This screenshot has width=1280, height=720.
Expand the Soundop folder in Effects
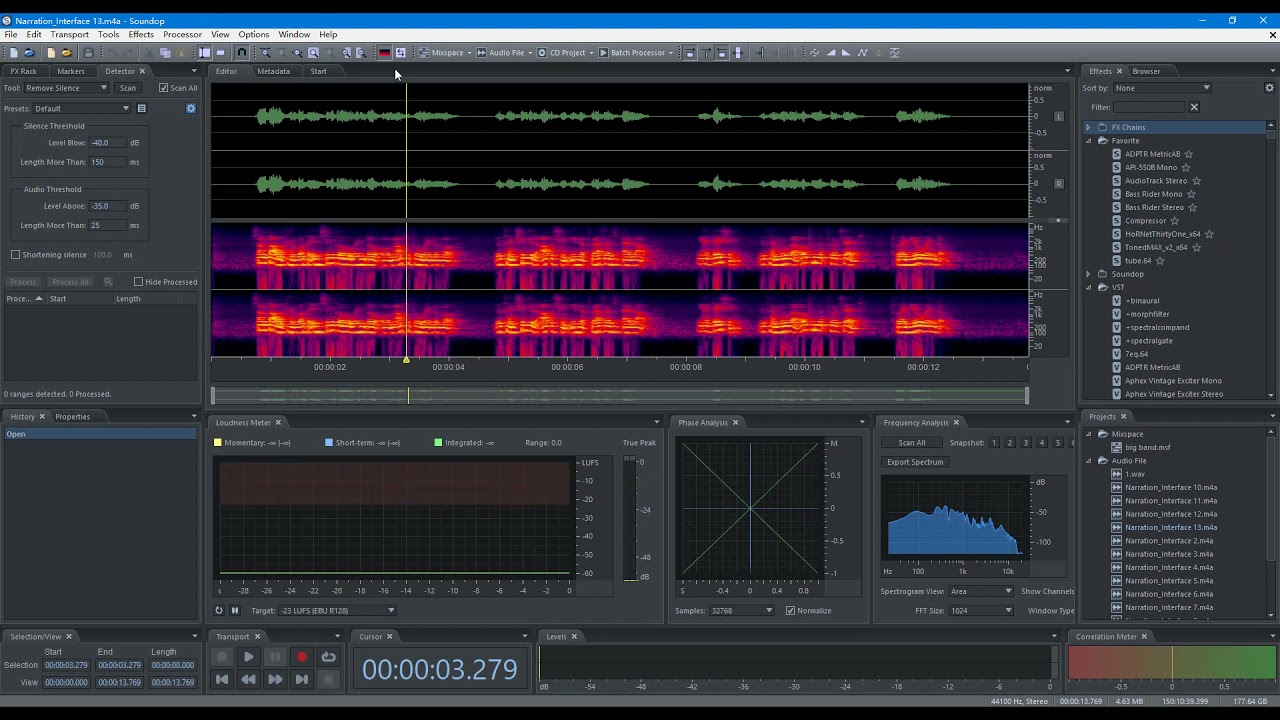(x=1089, y=274)
